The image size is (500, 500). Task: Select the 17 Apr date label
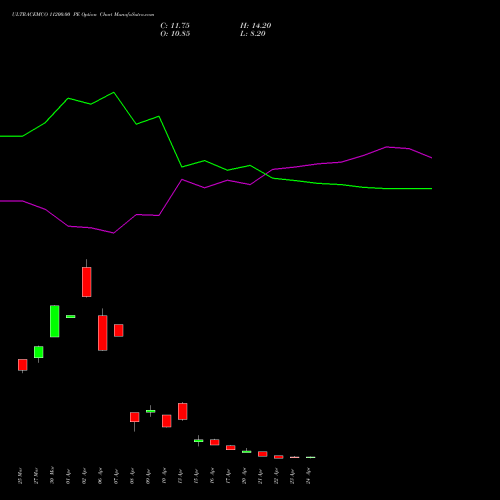(x=228, y=476)
